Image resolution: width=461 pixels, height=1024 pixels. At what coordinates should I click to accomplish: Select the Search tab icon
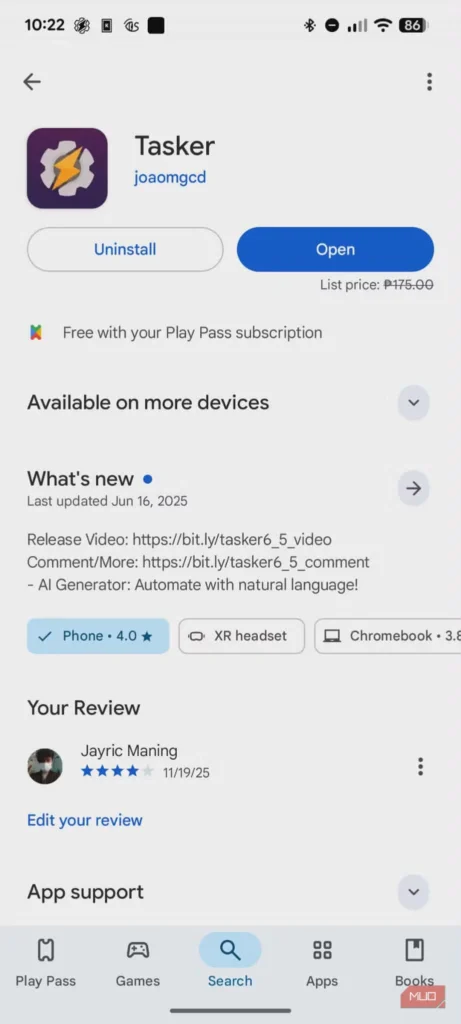coord(230,950)
